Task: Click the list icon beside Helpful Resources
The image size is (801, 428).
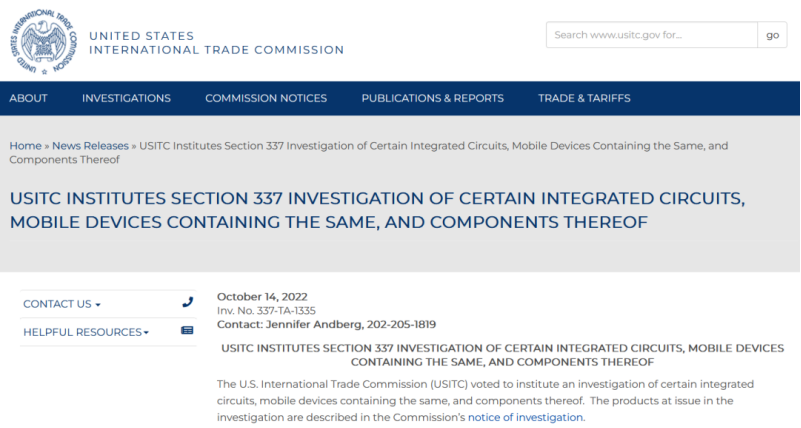Action: point(187,331)
